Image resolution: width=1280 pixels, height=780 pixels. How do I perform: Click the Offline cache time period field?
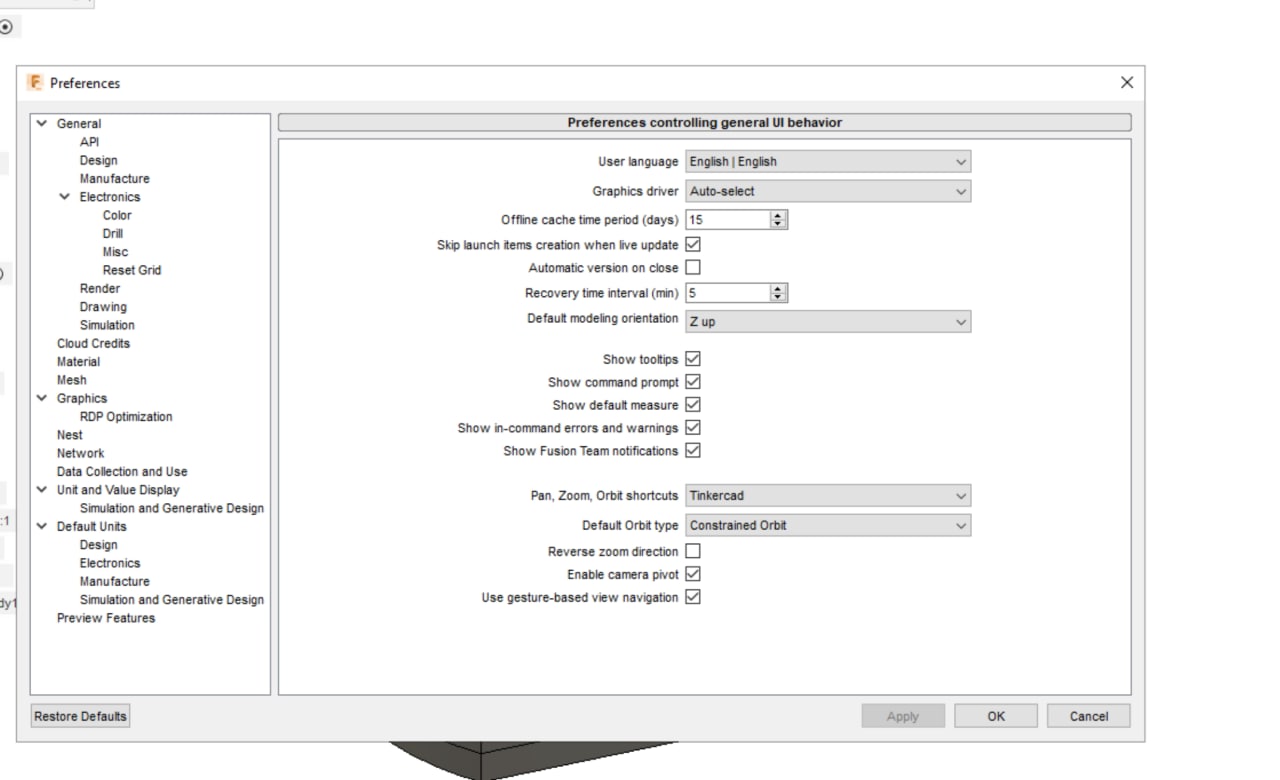tap(728, 219)
